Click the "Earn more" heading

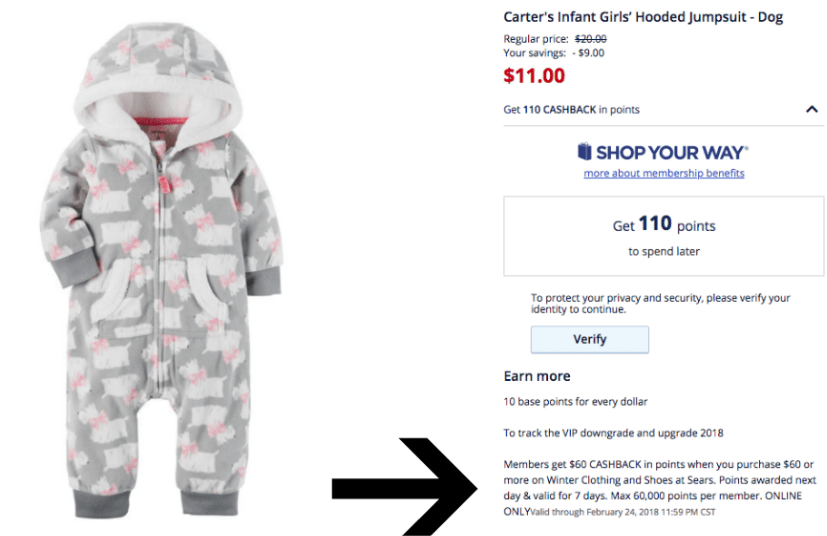(537, 376)
